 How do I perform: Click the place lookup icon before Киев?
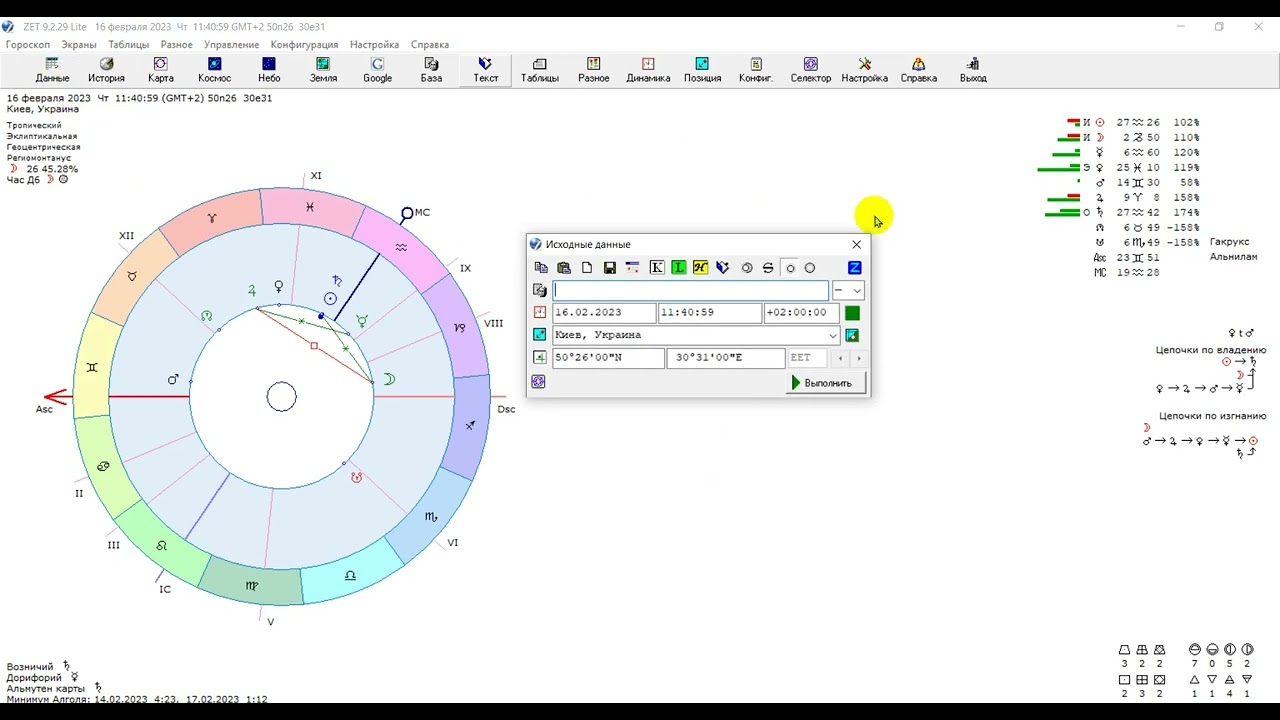coord(540,335)
